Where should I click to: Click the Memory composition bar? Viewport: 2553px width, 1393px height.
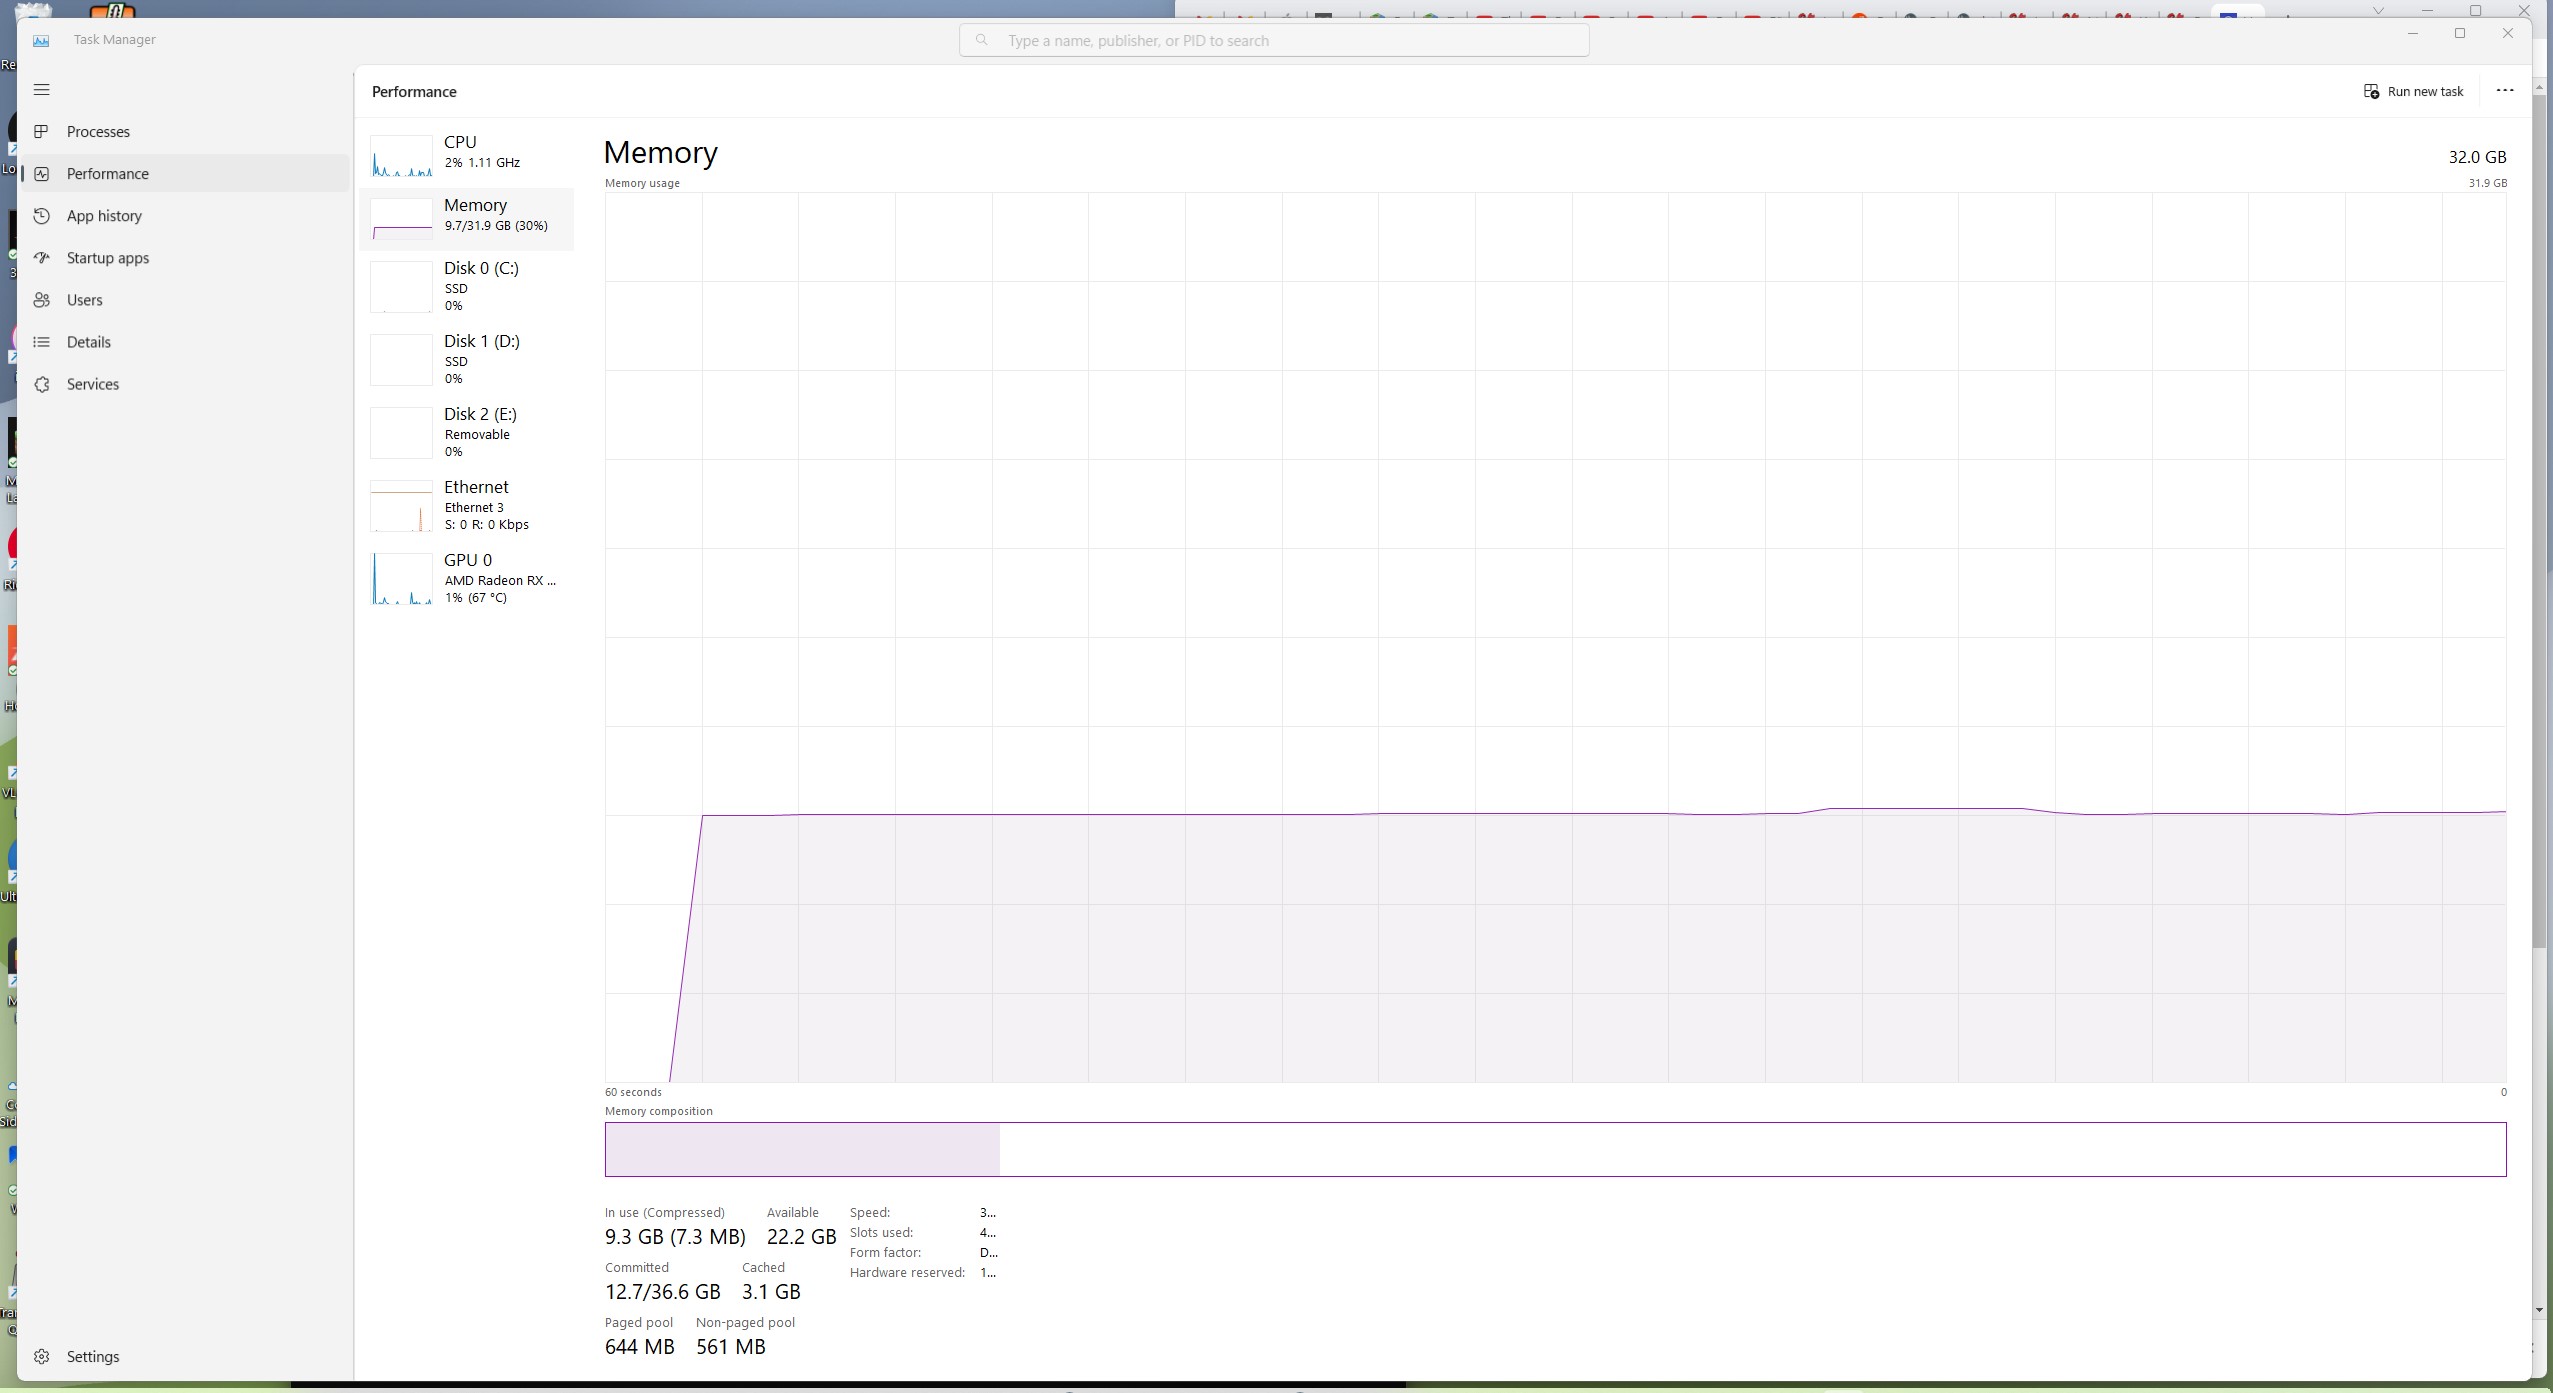tap(1554, 1149)
